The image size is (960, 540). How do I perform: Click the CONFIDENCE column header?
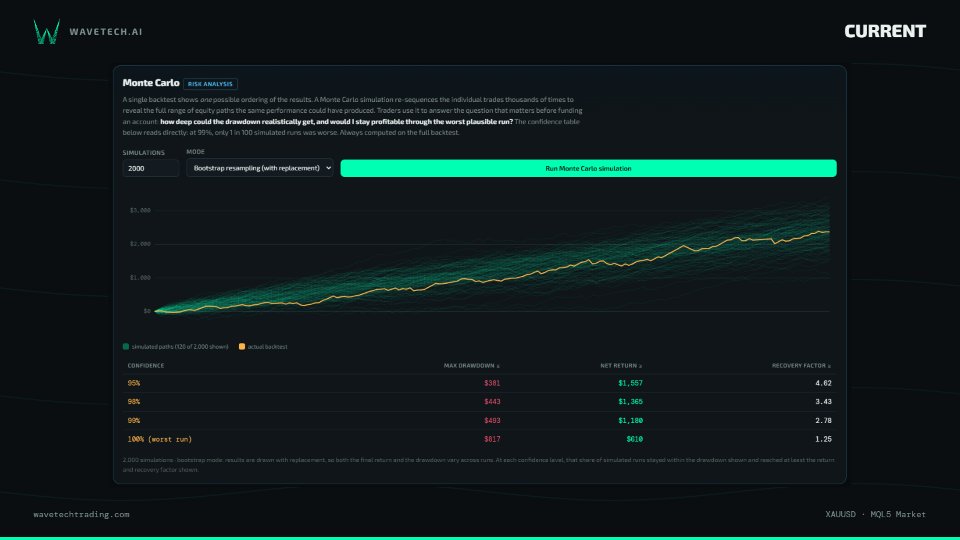(x=146, y=366)
